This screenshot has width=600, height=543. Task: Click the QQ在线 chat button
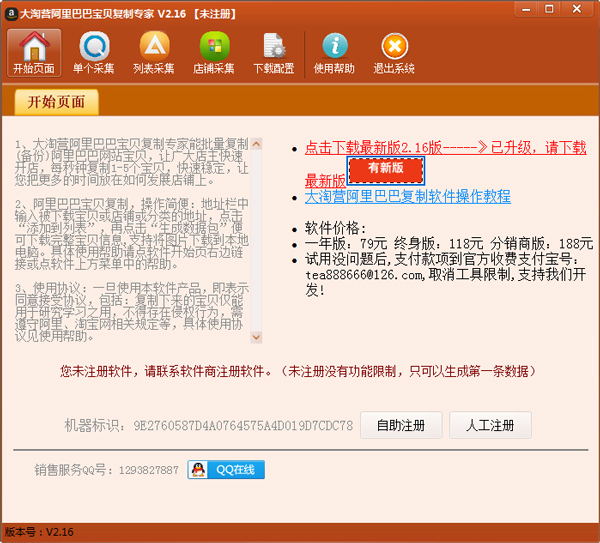(226, 470)
